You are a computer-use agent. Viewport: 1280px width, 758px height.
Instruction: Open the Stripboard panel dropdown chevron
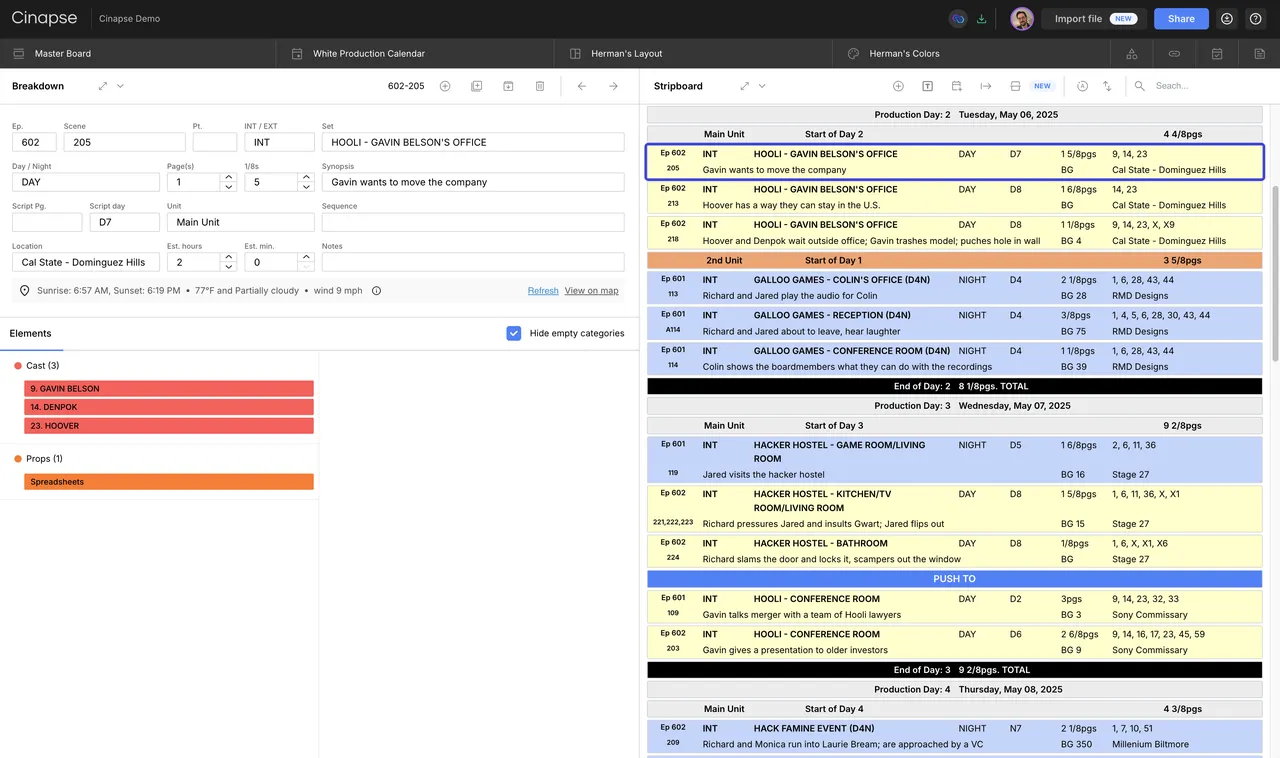coord(762,86)
